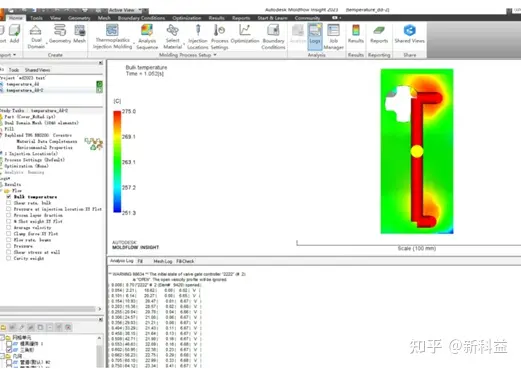
Task: Open the Active View dropdown
Action: tap(140, 10)
